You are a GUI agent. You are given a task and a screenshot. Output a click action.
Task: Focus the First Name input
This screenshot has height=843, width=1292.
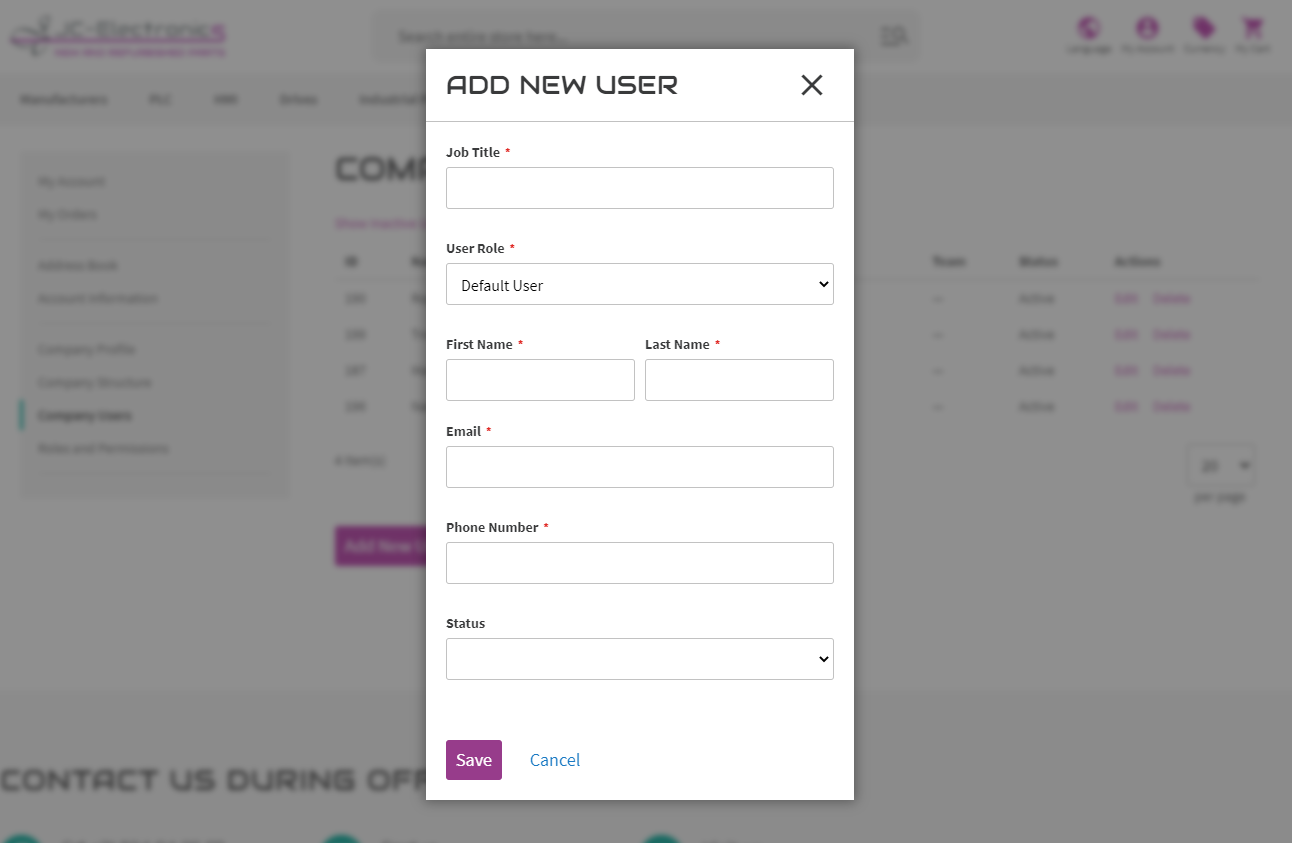pyautogui.click(x=540, y=380)
